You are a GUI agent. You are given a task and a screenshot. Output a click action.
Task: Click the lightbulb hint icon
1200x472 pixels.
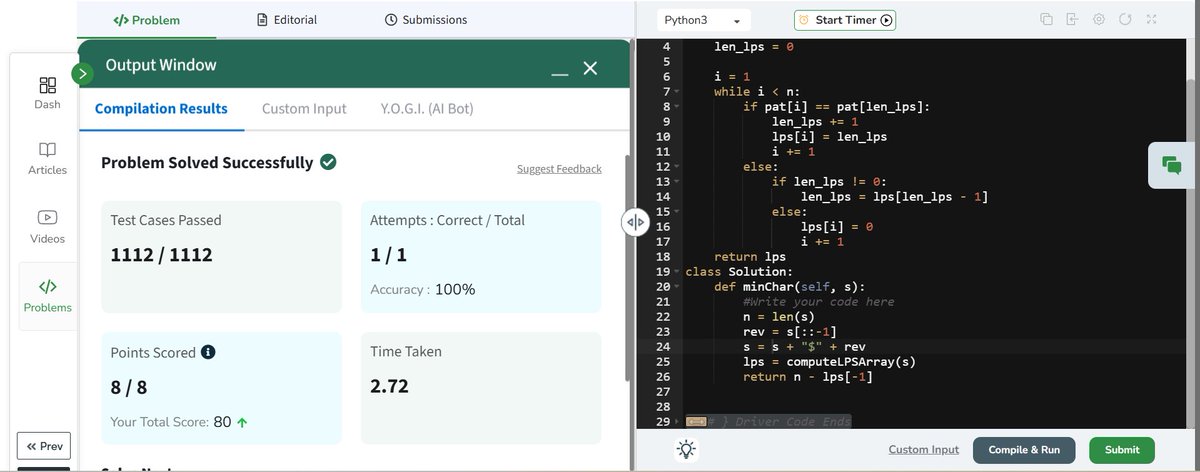tap(686, 449)
